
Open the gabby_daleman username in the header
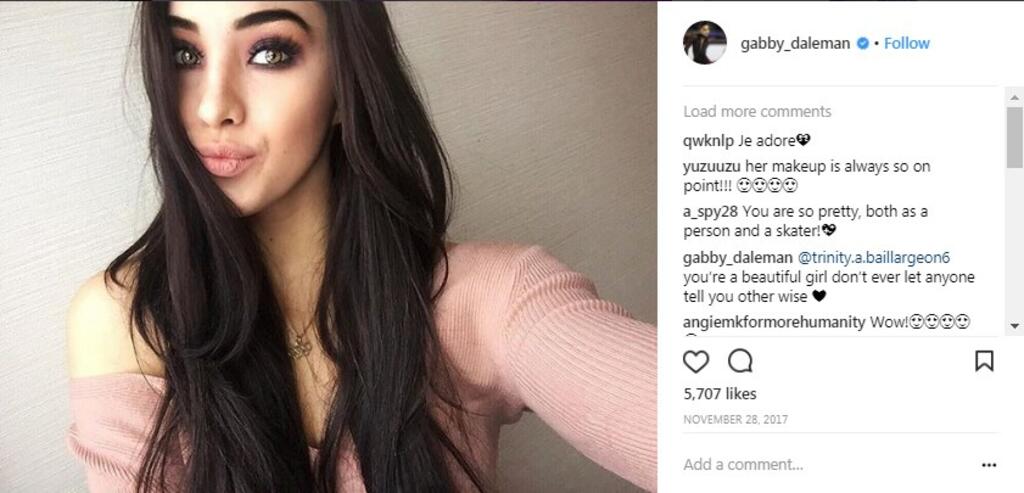[795, 44]
